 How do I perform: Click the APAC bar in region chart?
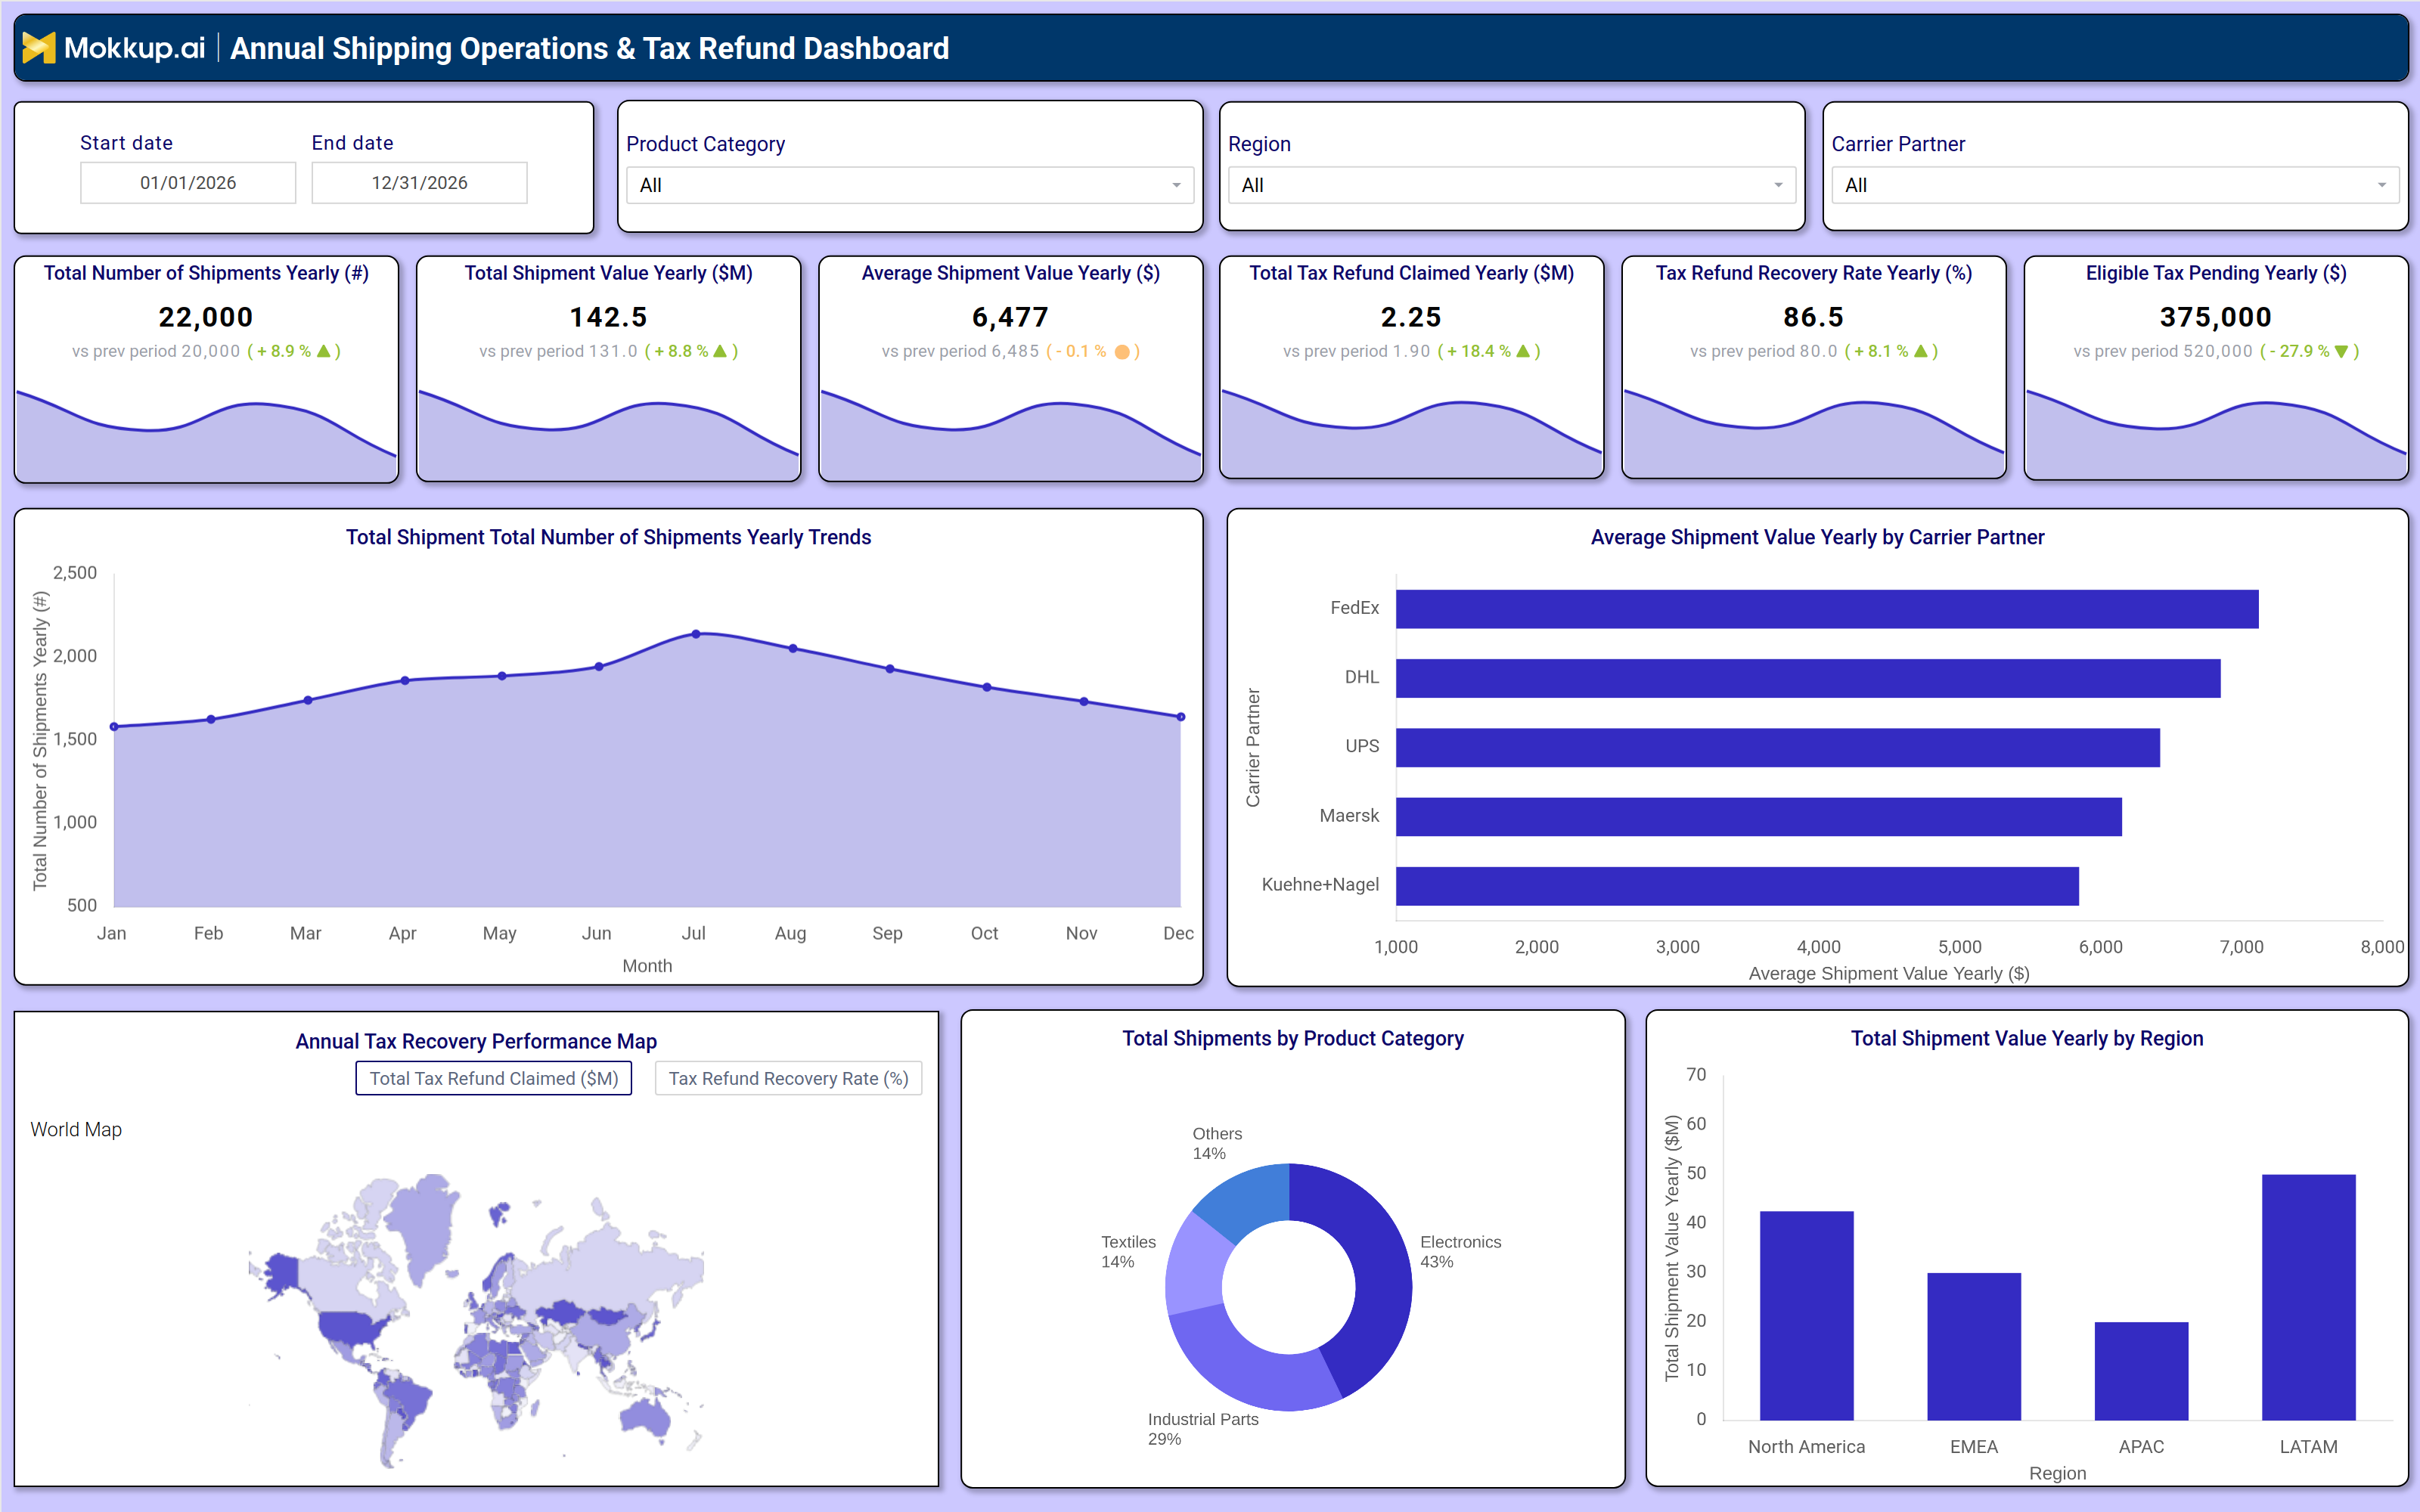pyautogui.click(x=2141, y=1371)
